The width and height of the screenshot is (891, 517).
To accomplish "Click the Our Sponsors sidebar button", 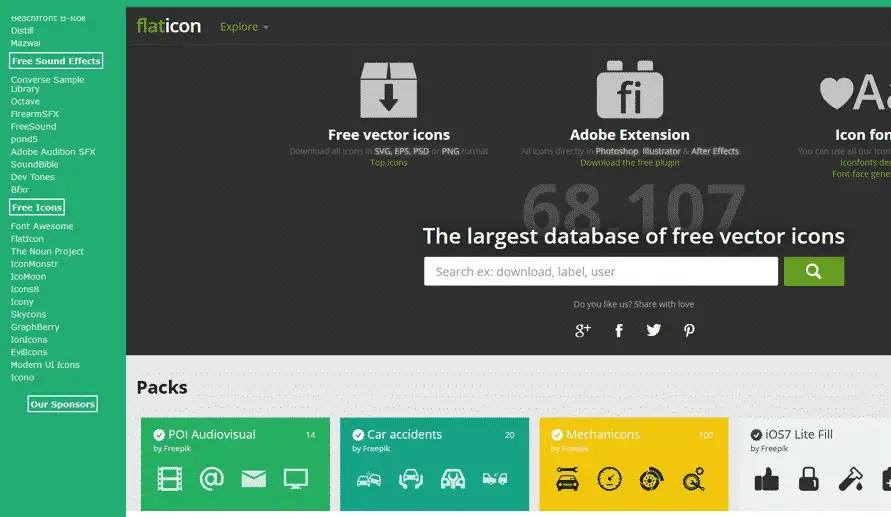I will [x=63, y=404].
